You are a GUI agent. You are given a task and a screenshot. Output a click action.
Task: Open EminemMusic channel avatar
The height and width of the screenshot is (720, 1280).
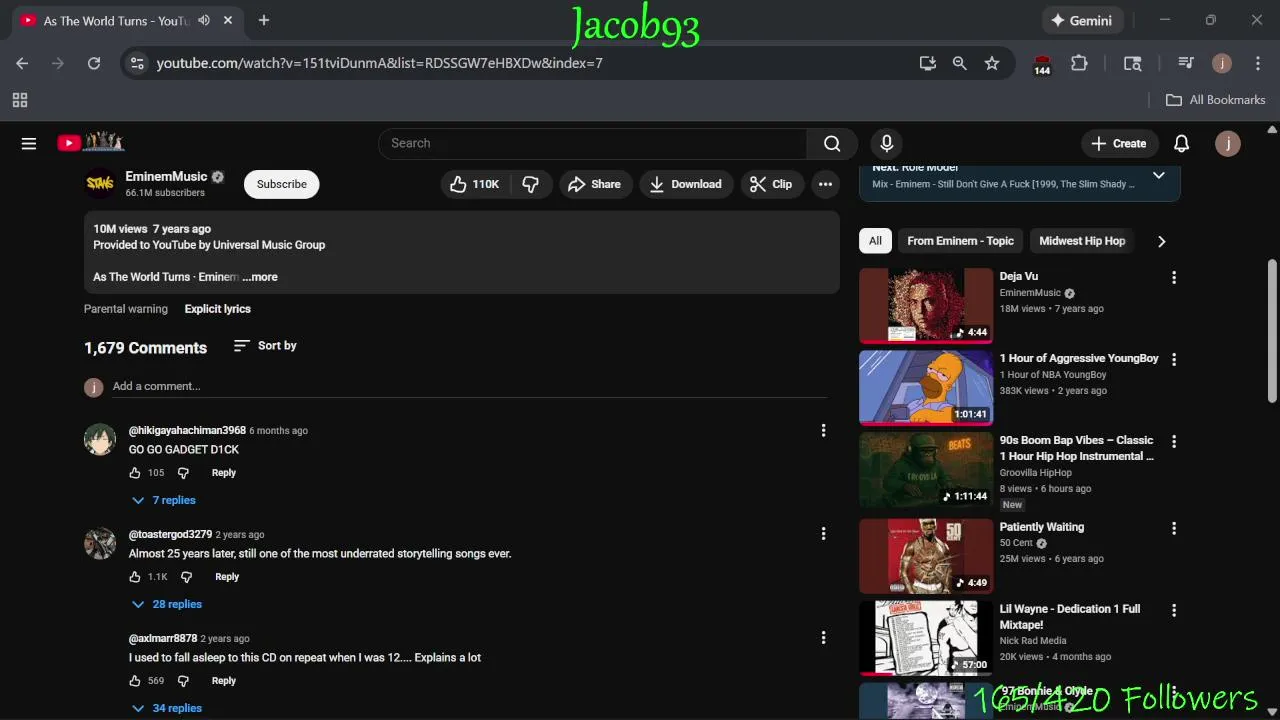tap(100, 183)
